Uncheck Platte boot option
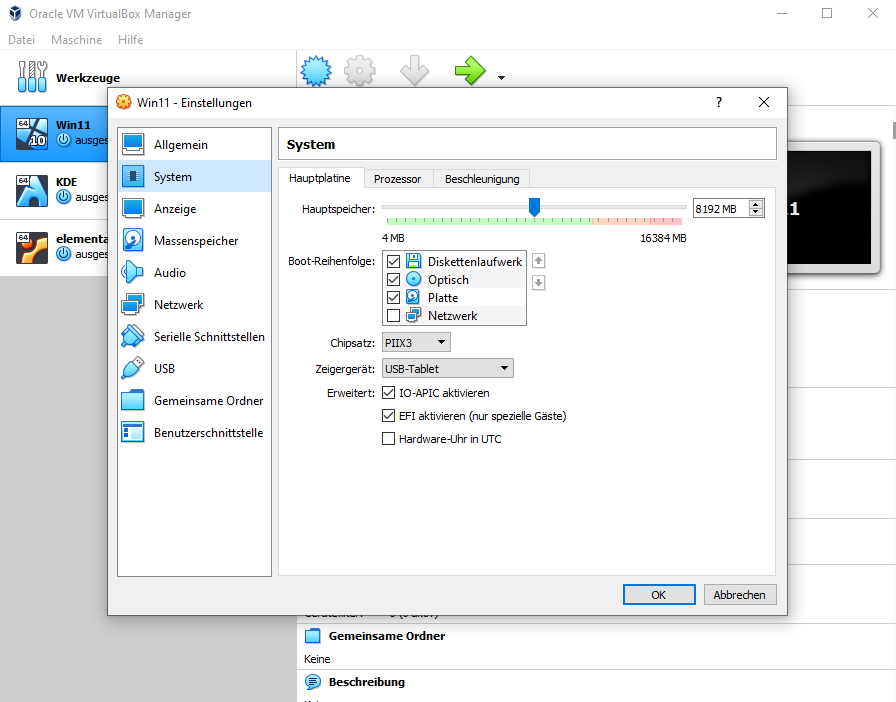The image size is (896, 702). pyautogui.click(x=393, y=297)
